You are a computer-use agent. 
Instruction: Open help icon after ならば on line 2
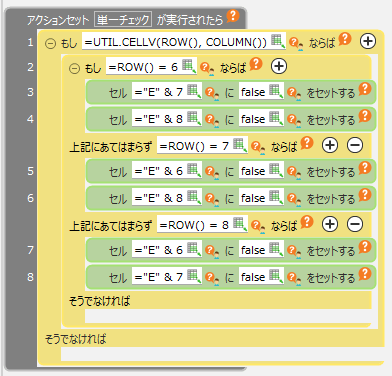click(x=256, y=63)
